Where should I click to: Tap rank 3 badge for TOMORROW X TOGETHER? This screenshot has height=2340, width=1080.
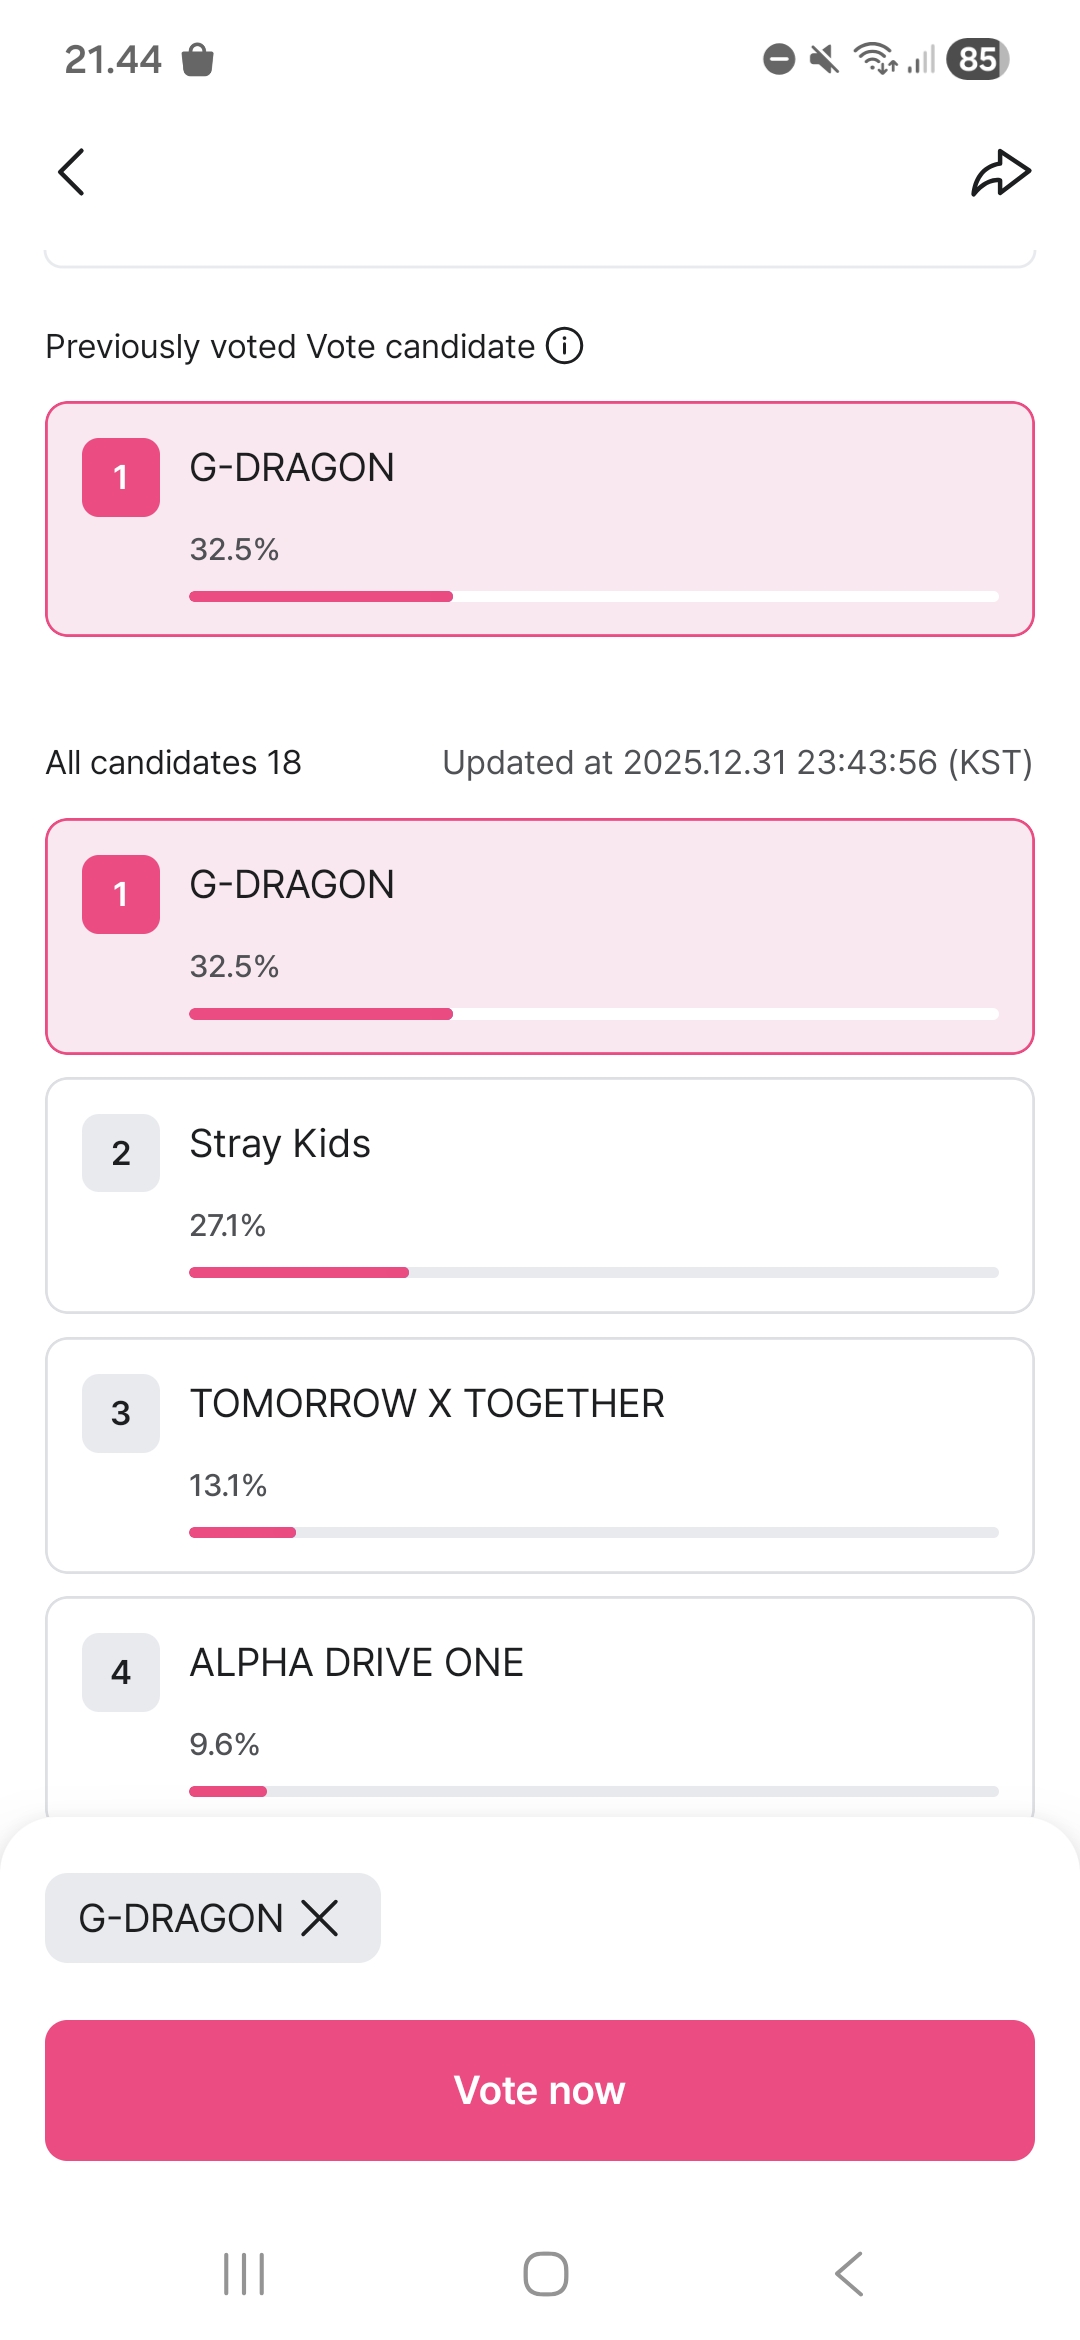tap(121, 1413)
